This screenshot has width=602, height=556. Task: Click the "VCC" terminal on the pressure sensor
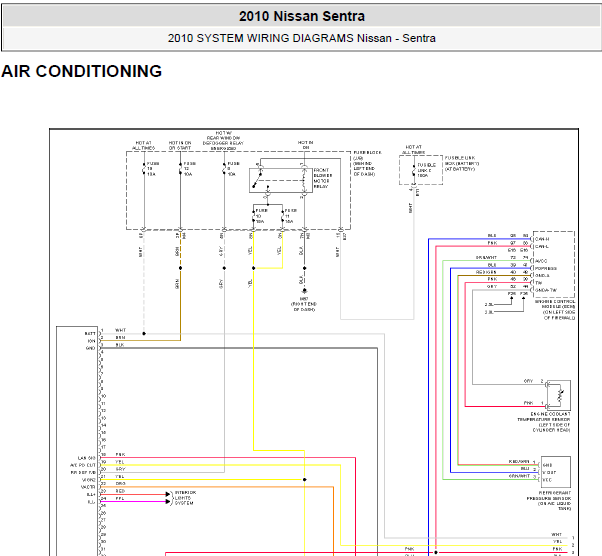(547, 480)
